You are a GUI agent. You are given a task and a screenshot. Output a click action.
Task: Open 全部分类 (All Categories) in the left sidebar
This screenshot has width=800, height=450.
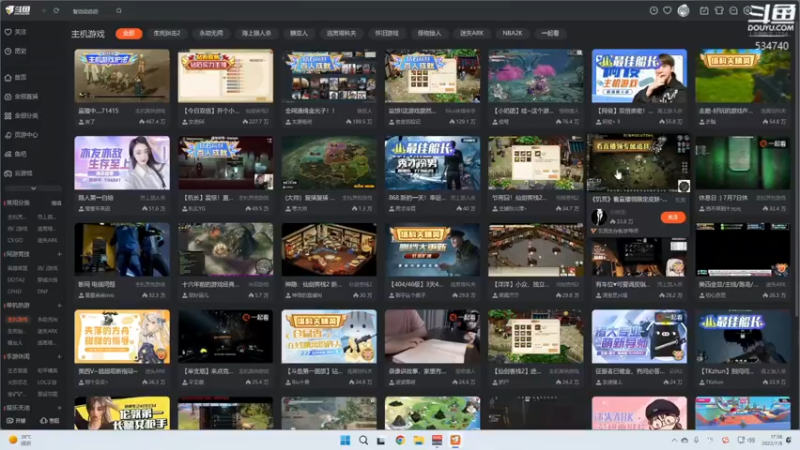21,116
